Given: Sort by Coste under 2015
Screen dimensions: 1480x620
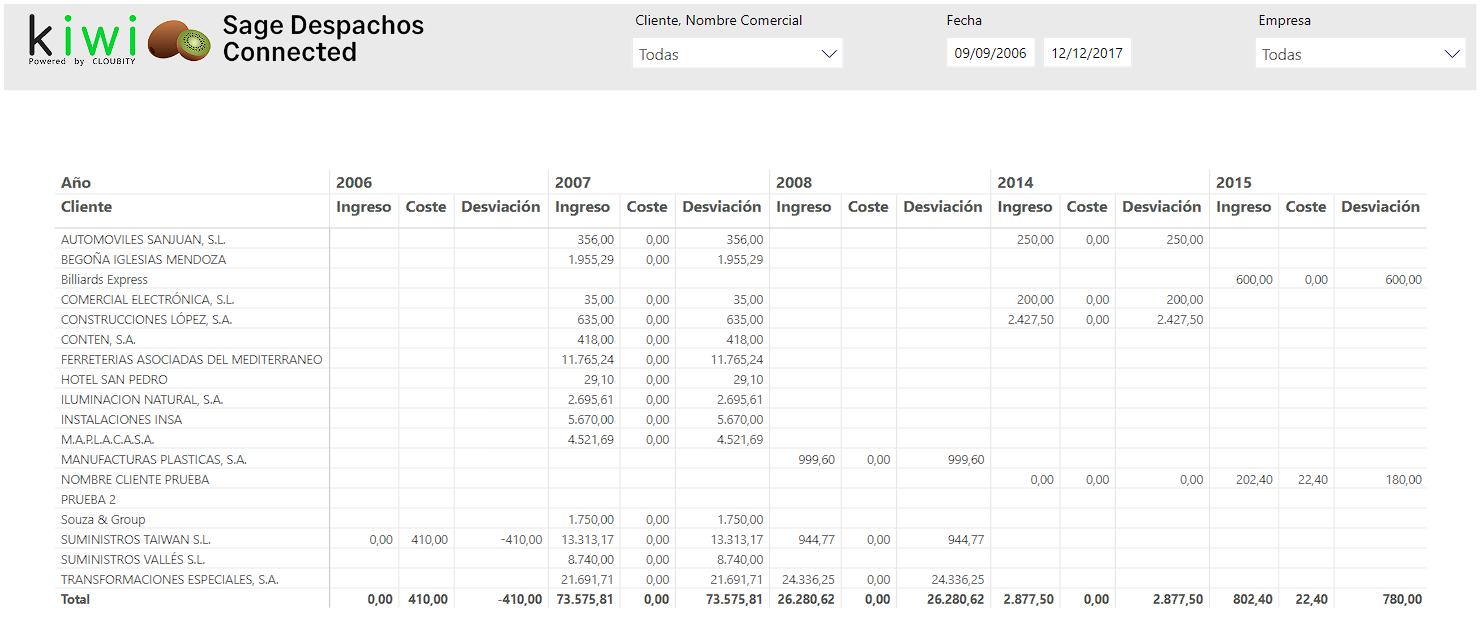Looking at the screenshot, I should pos(1306,207).
